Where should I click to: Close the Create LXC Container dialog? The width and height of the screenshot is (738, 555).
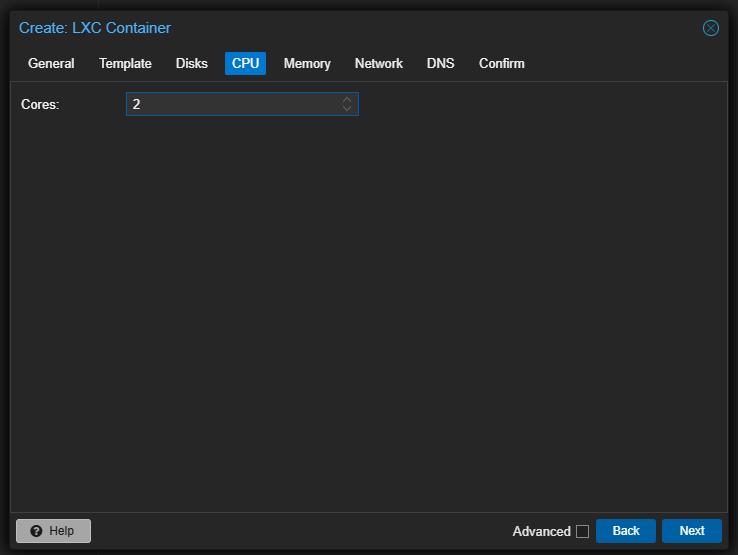click(x=711, y=28)
